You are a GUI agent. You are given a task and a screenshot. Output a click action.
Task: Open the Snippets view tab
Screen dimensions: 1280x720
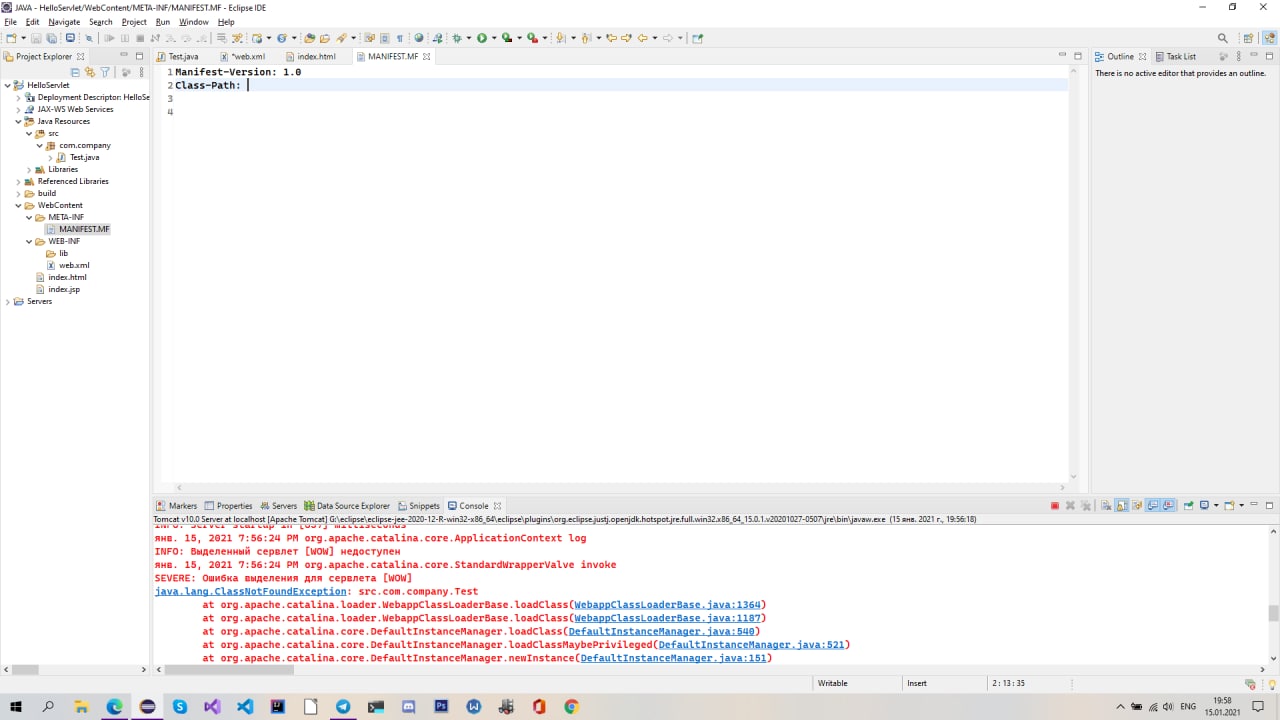(419, 506)
